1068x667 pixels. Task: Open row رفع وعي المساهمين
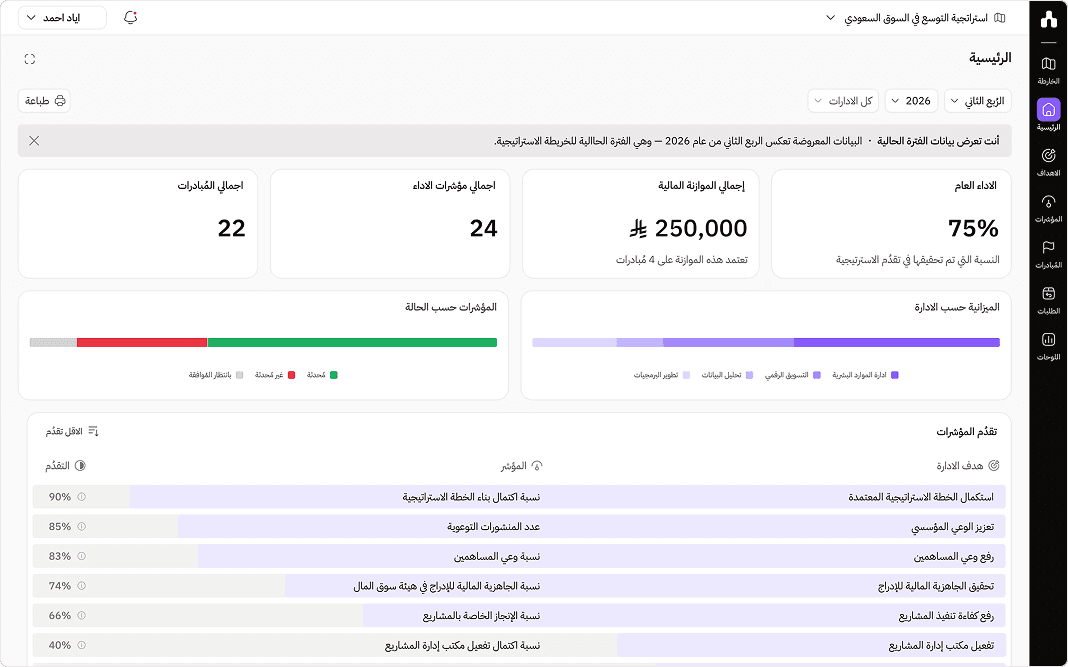519,556
